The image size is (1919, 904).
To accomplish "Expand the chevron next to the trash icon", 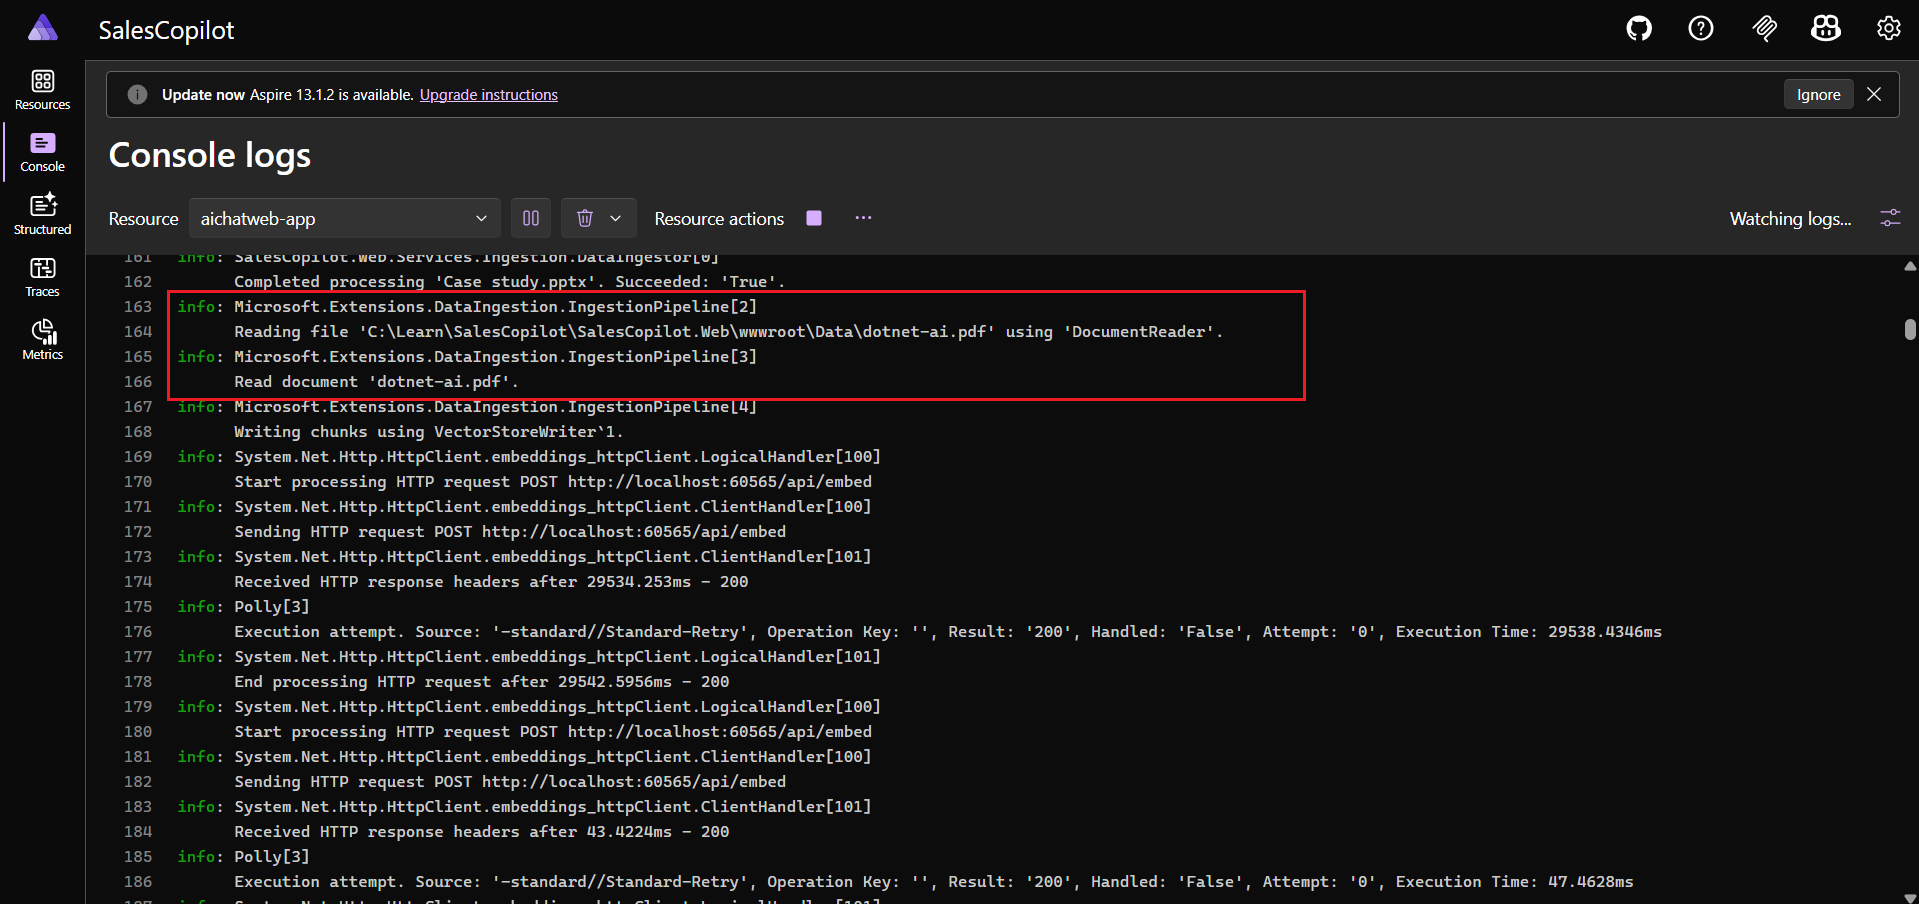I will [x=614, y=218].
